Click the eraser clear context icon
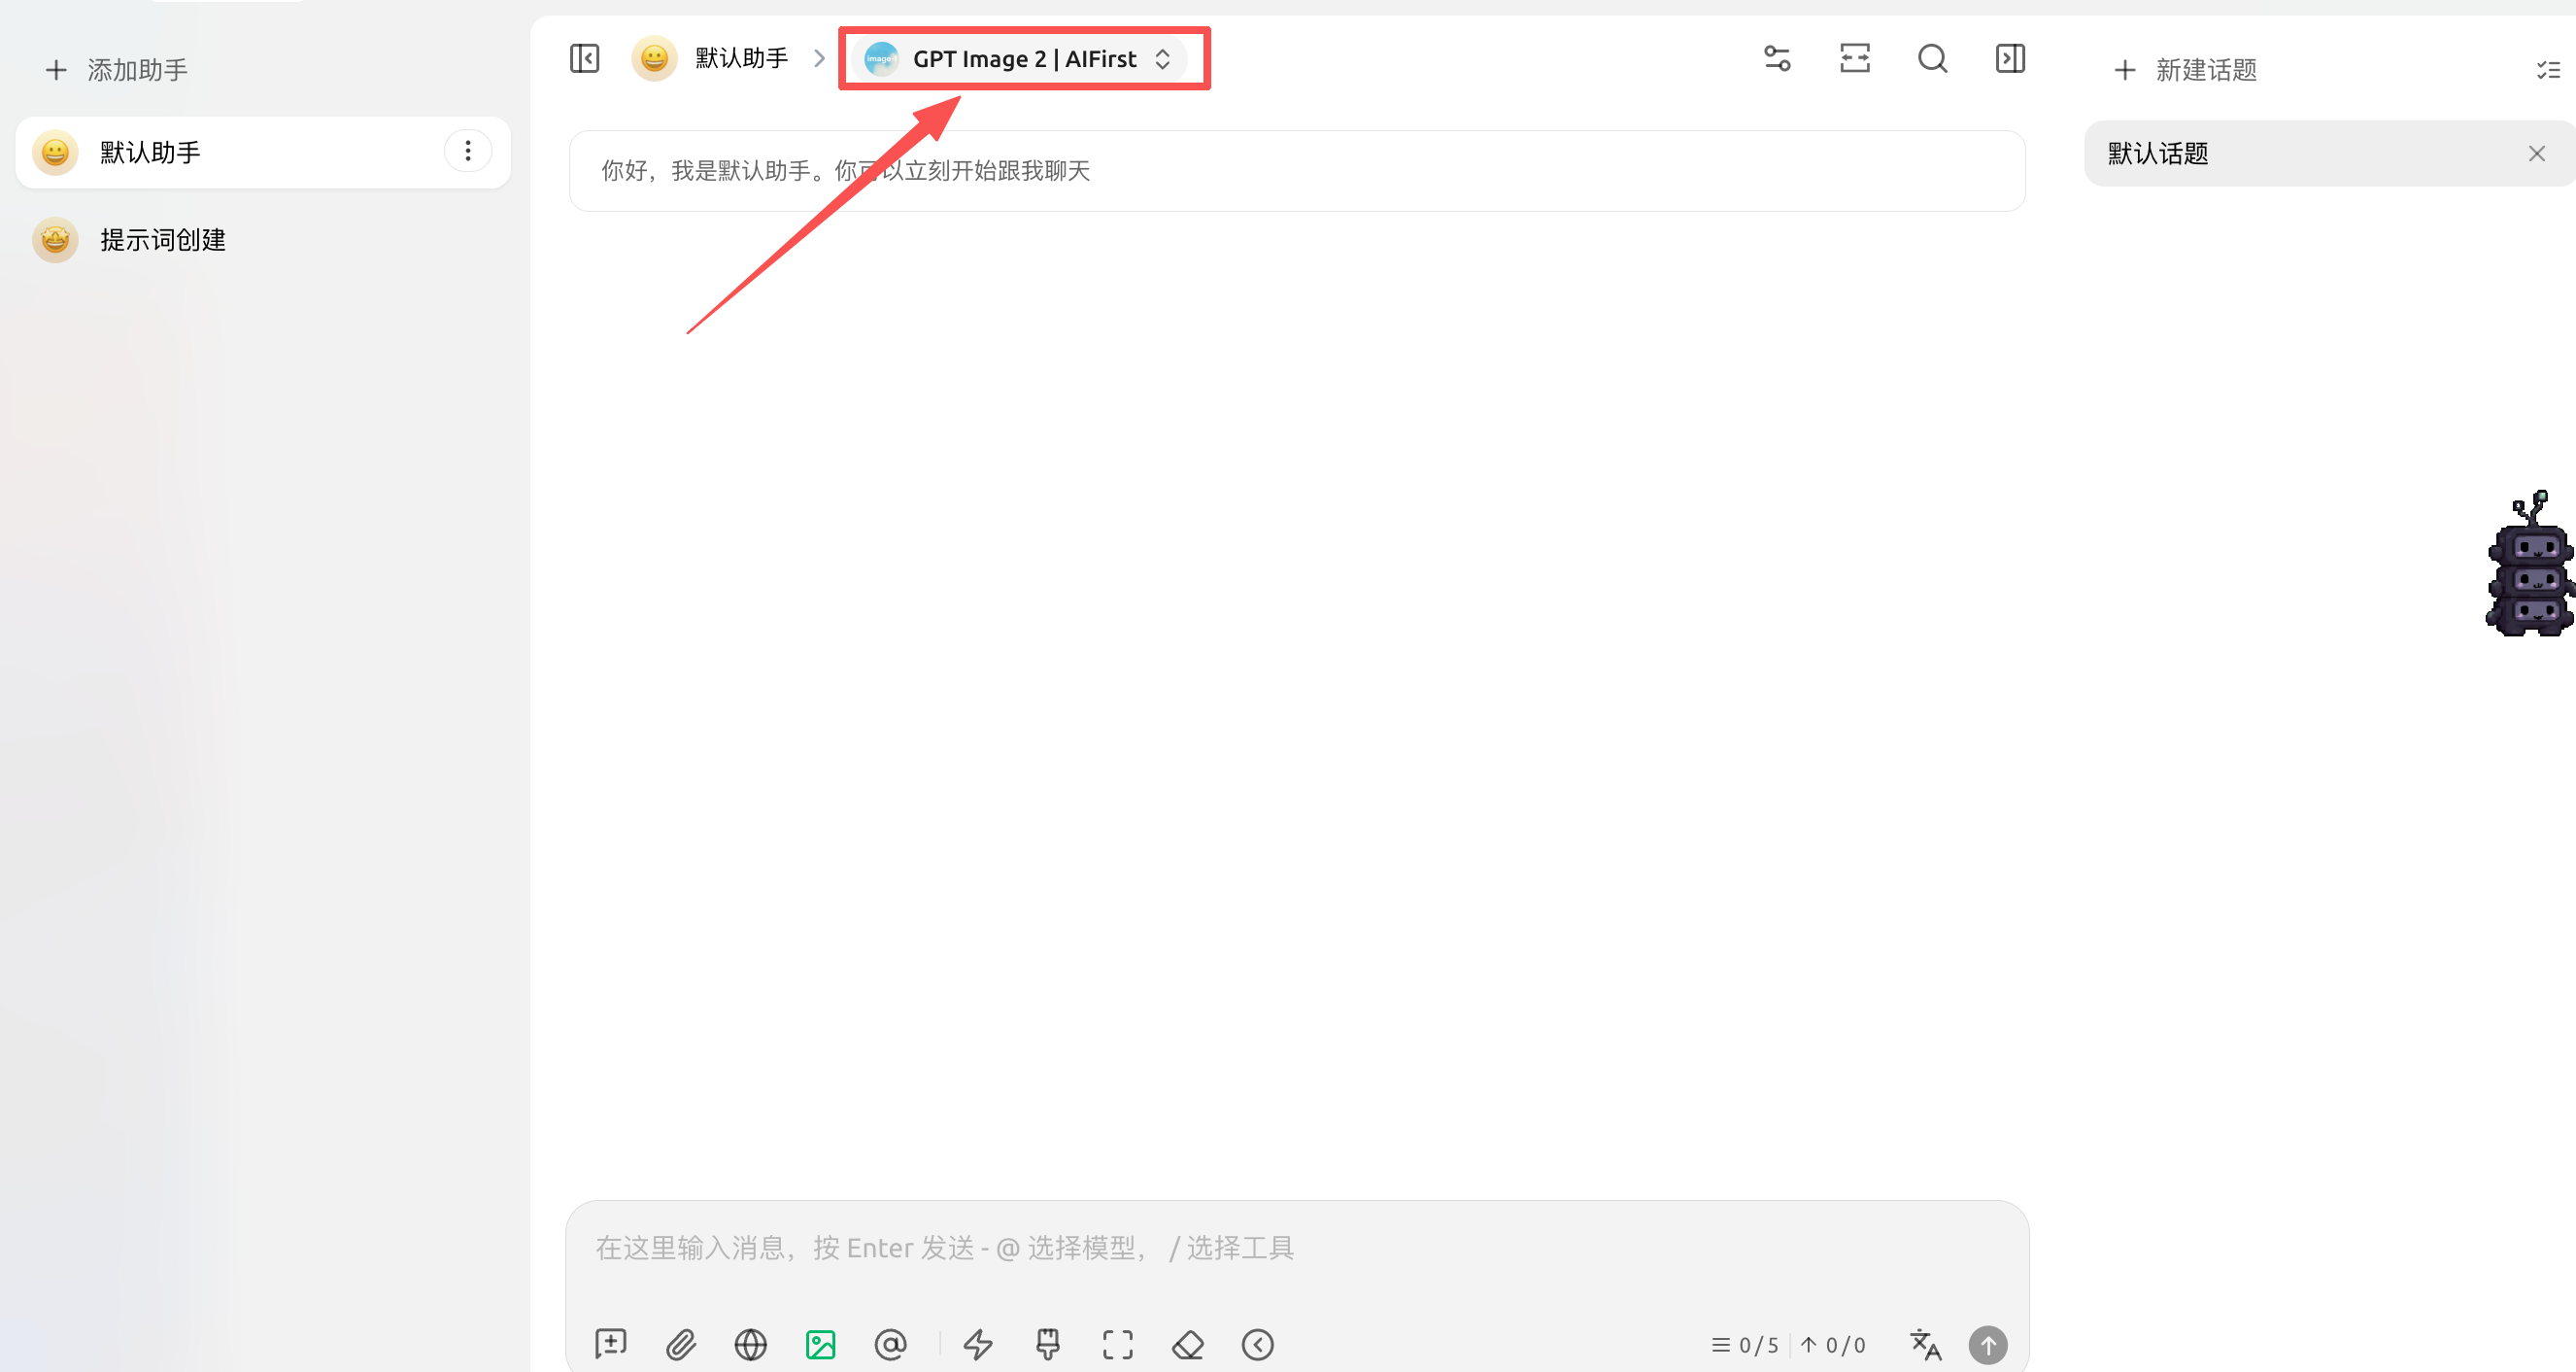This screenshot has width=2576, height=1372. pos(1188,1344)
